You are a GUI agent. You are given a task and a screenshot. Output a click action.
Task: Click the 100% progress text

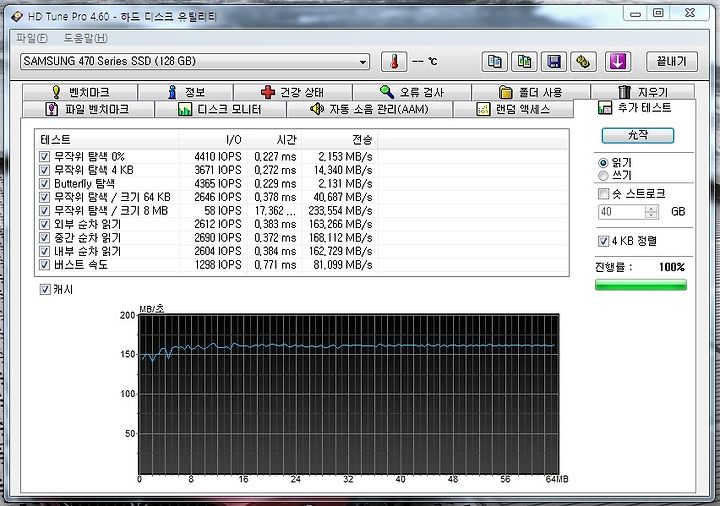click(x=672, y=267)
